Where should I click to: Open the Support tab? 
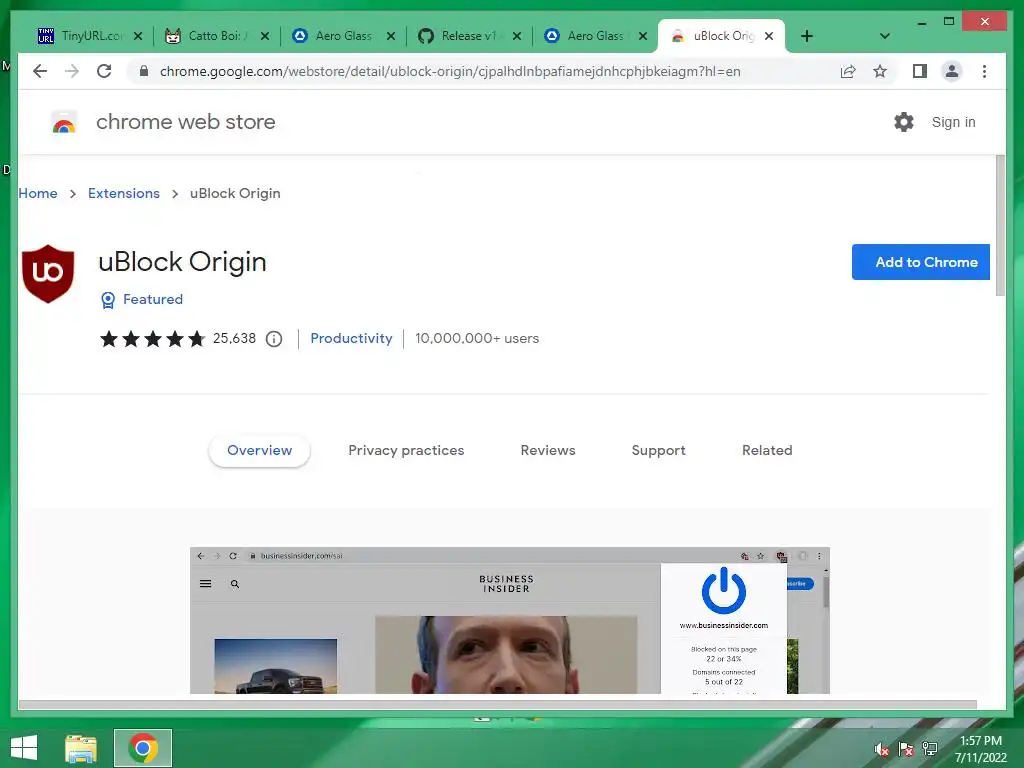coord(658,451)
